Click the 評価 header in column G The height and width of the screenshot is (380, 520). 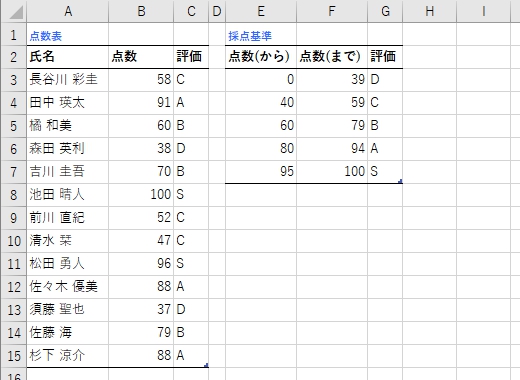pyautogui.click(x=385, y=57)
